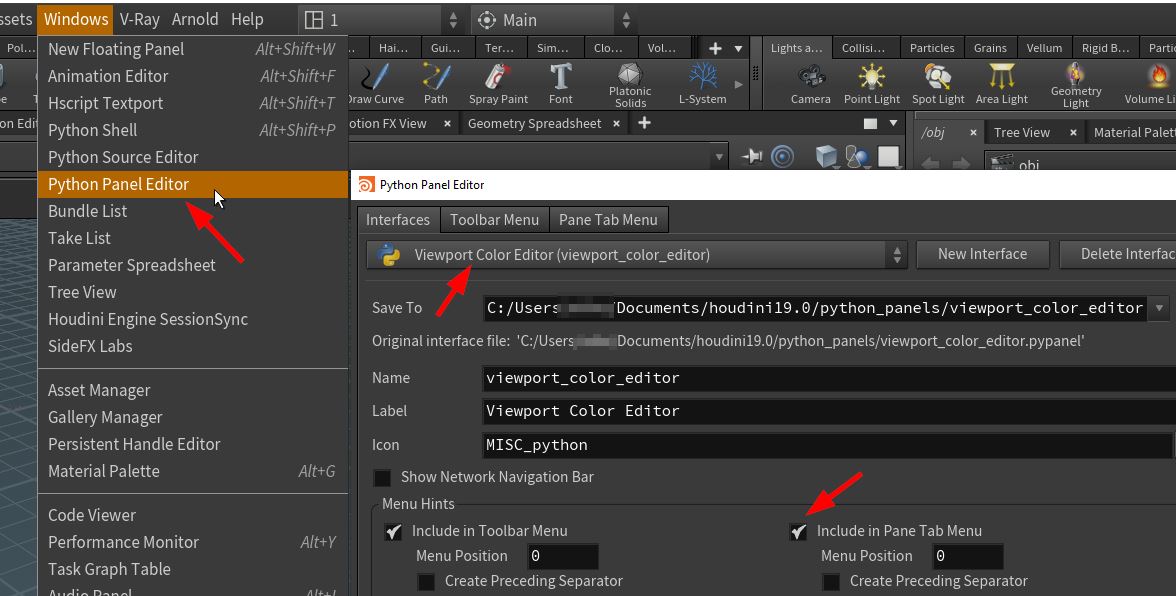Add a Volume Light from shelf
This screenshot has width=1176, height=596.
tap(1151, 83)
